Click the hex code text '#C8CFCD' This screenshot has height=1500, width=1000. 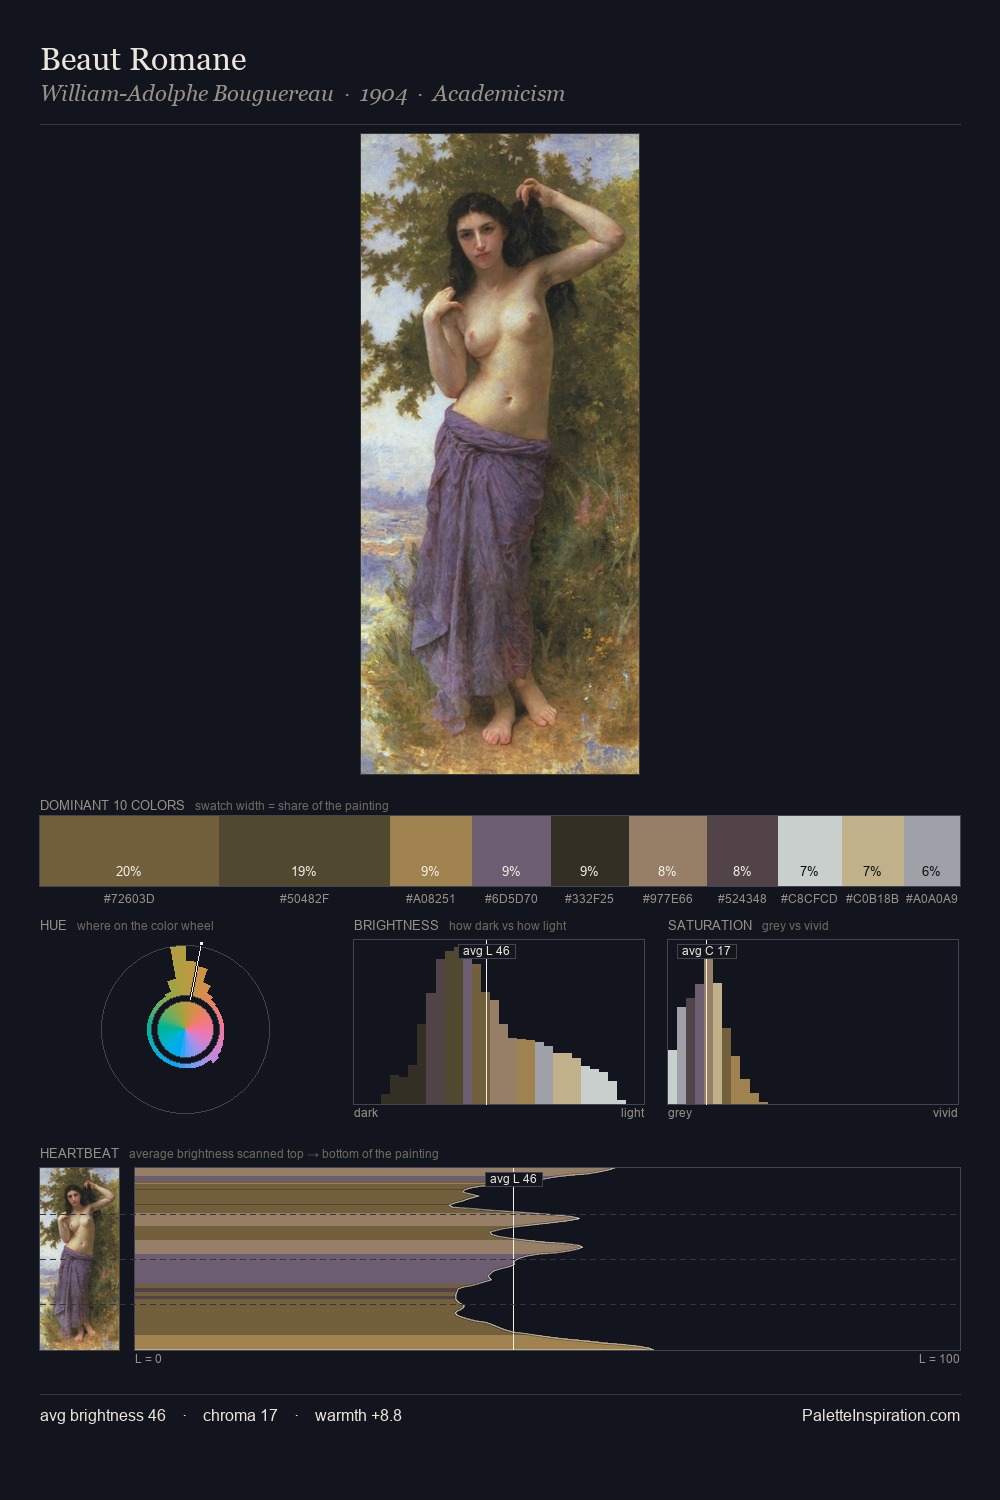pyautogui.click(x=809, y=899)
